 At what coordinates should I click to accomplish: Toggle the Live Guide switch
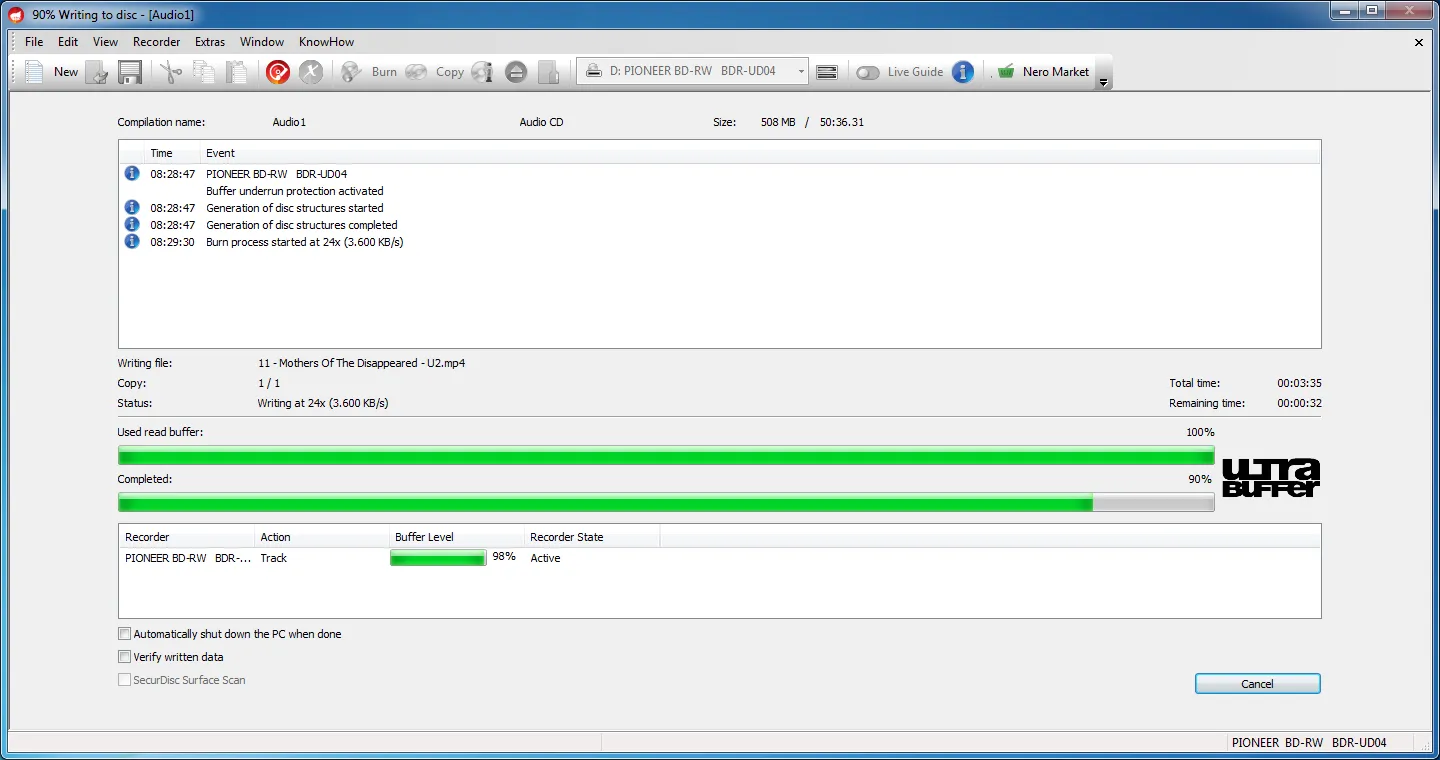[868, 72]
